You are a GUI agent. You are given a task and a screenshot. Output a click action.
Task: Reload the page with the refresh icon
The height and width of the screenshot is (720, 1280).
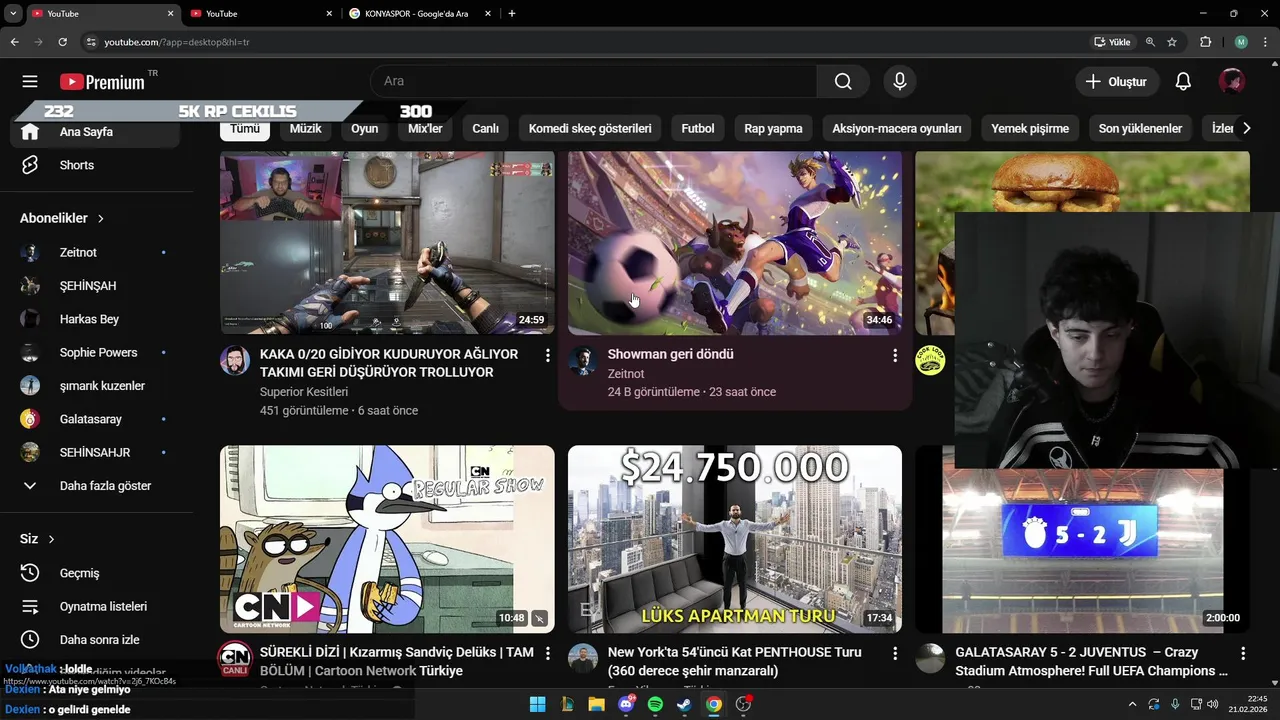point(63,42)
